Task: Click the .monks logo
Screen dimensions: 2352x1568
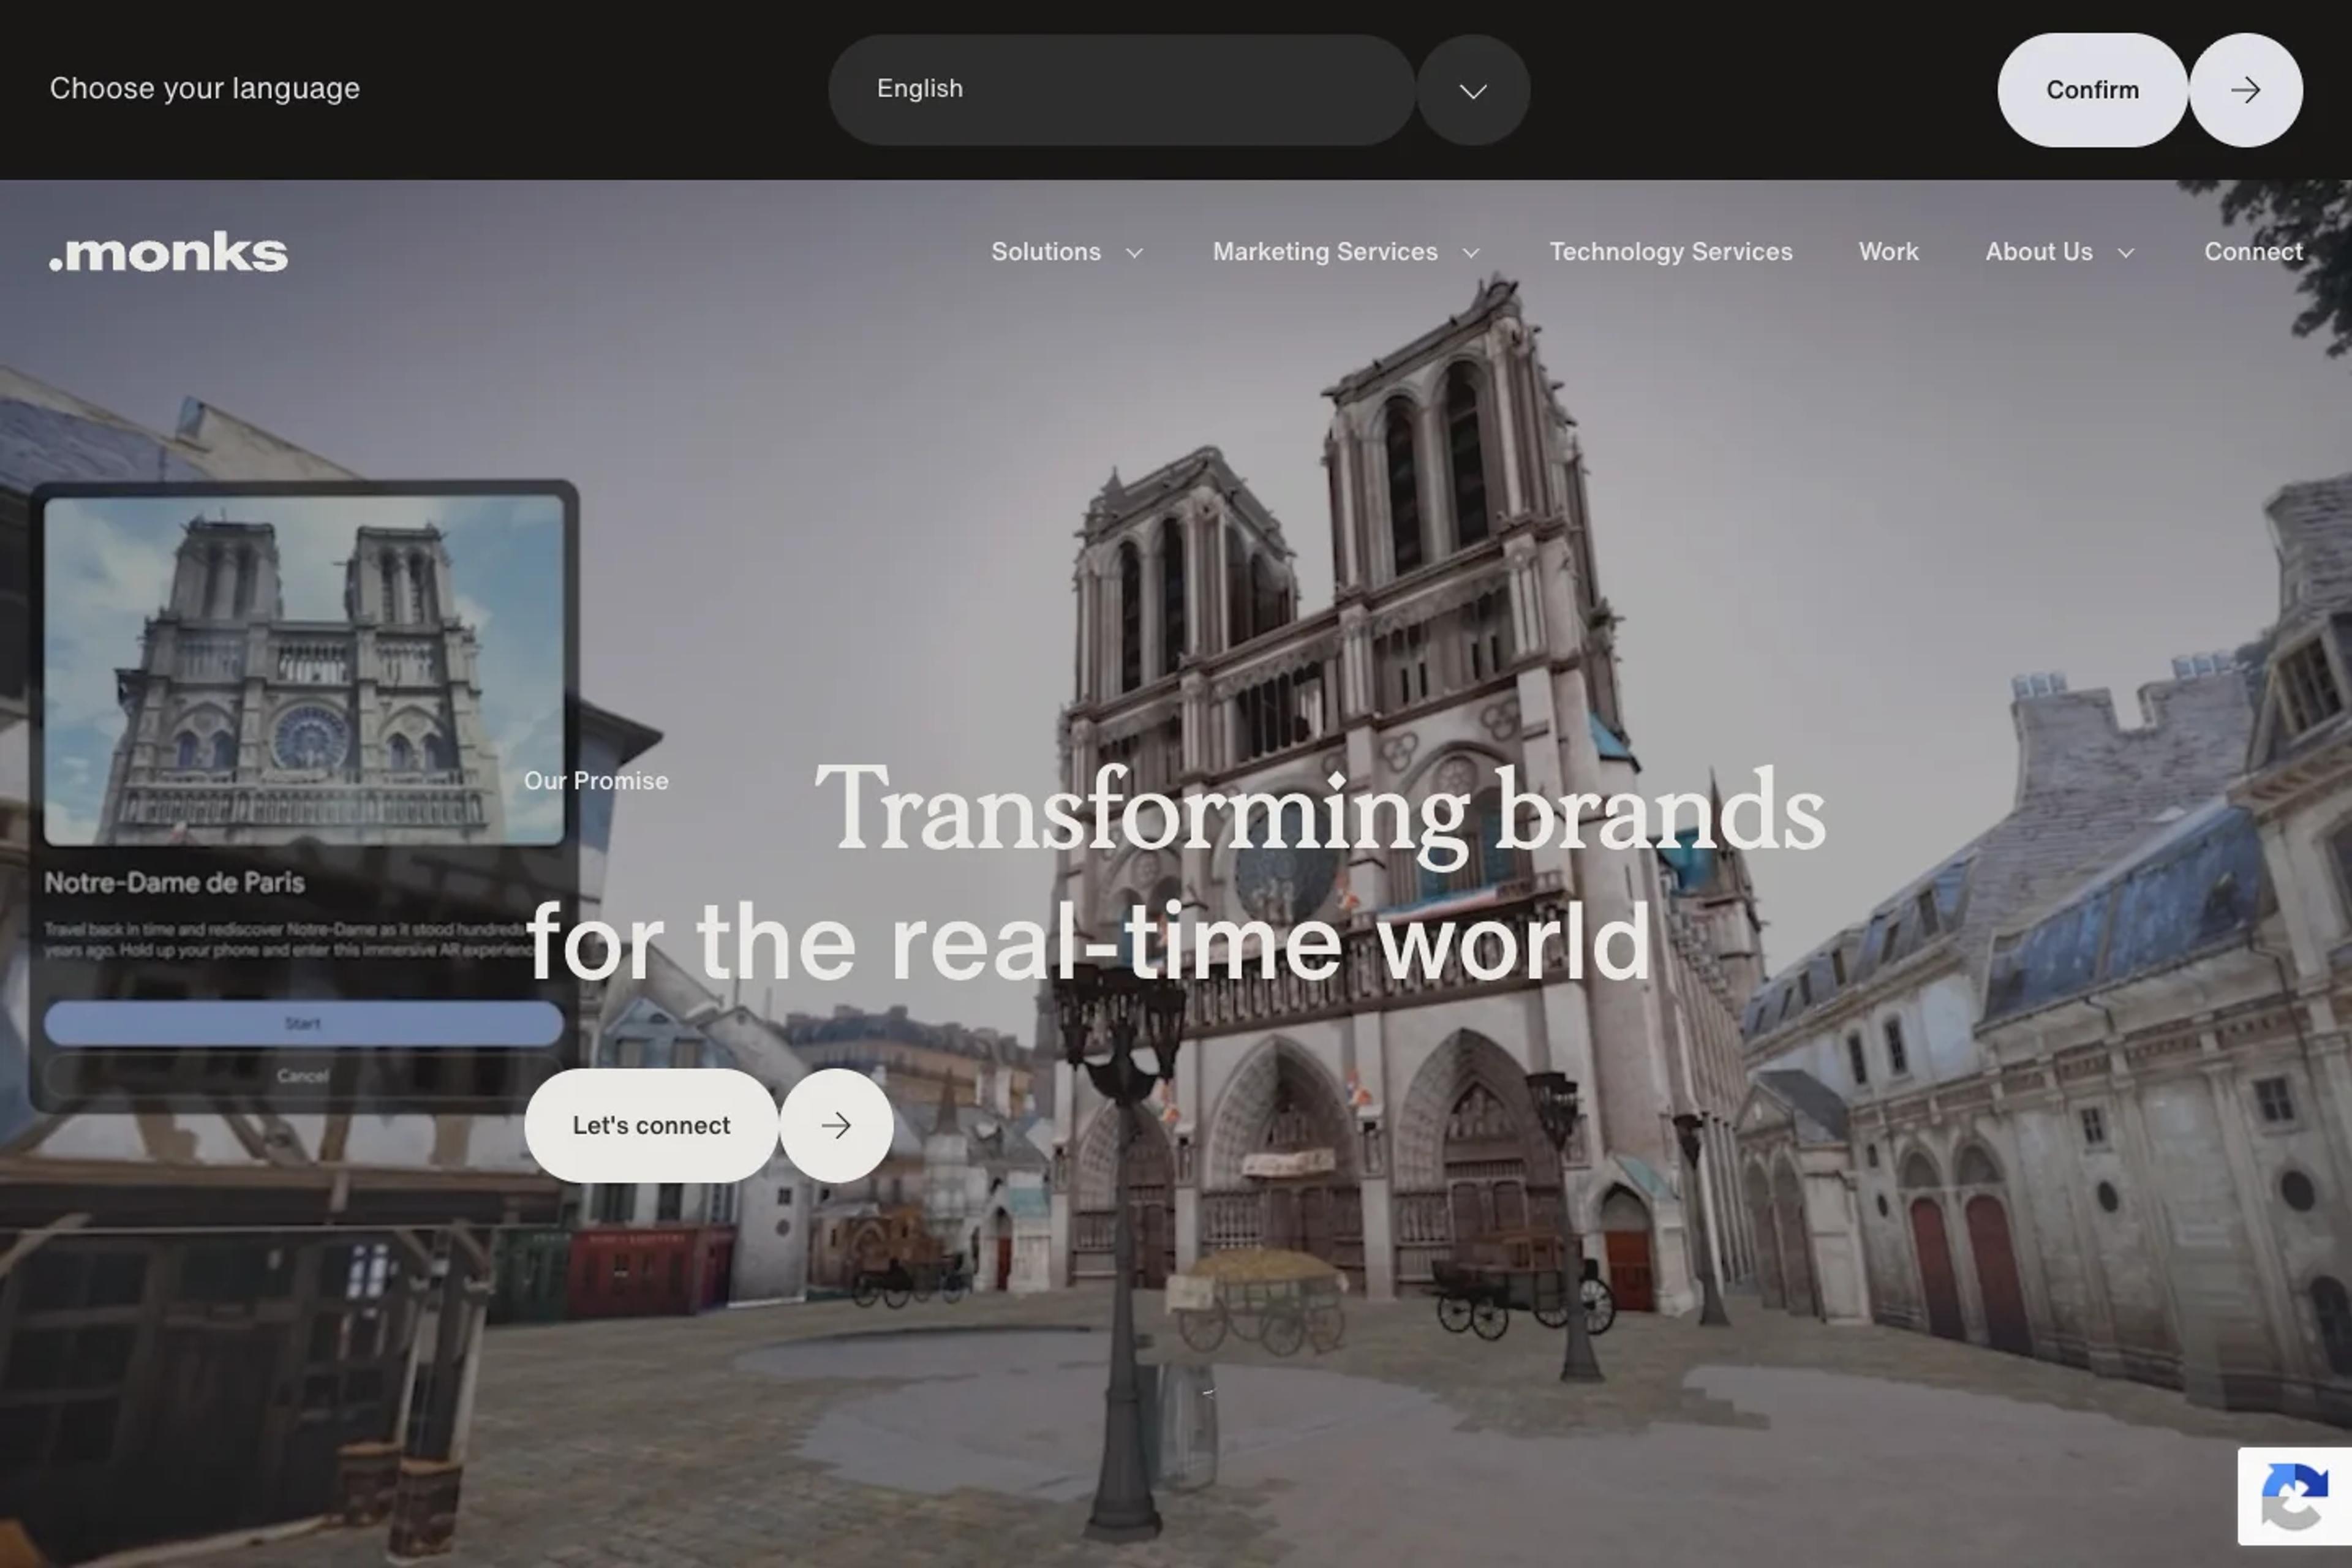Action: point(169,251)
